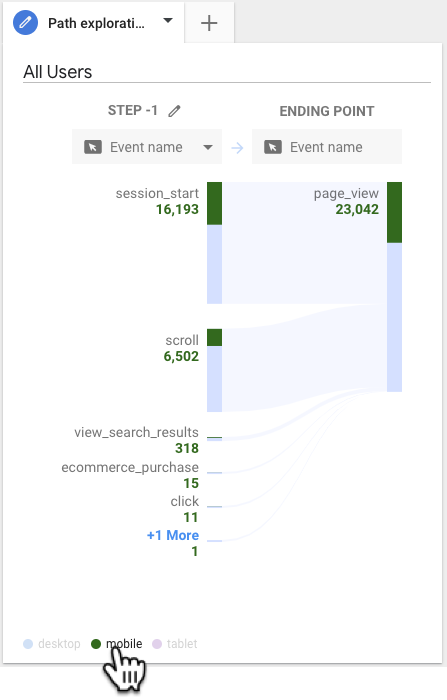
Task: Open the STEP -1 Event name dropdown
Action: click(147, 147)
